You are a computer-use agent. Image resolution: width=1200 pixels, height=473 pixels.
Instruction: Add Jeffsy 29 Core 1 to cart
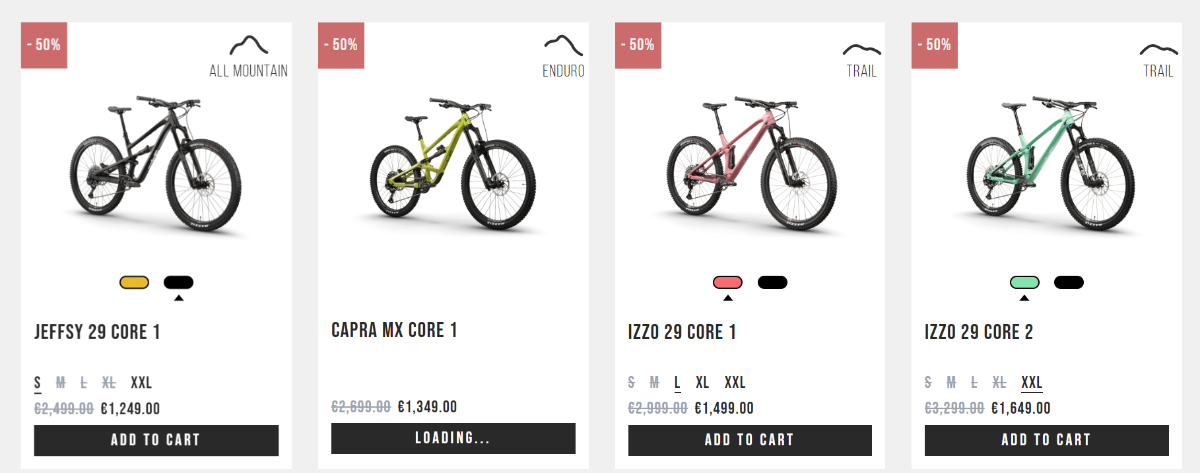[x=156, y=440]
